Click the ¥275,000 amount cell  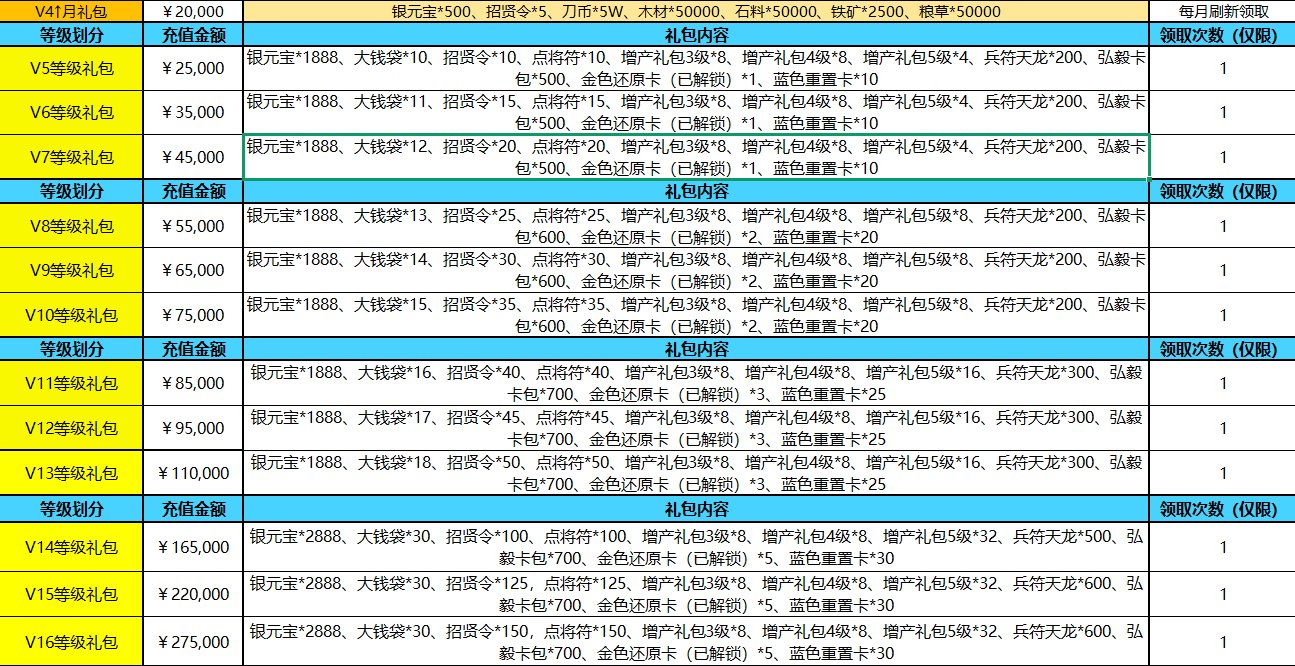coord(193,642)
